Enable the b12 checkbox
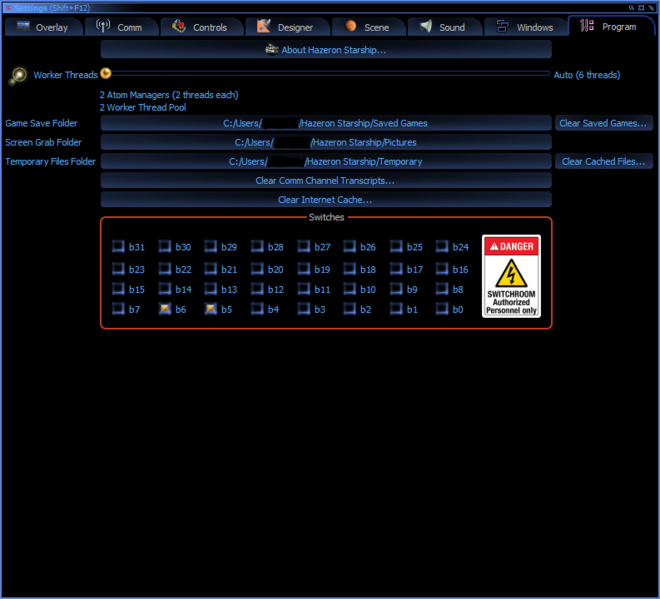 click(x=257, y=289)
